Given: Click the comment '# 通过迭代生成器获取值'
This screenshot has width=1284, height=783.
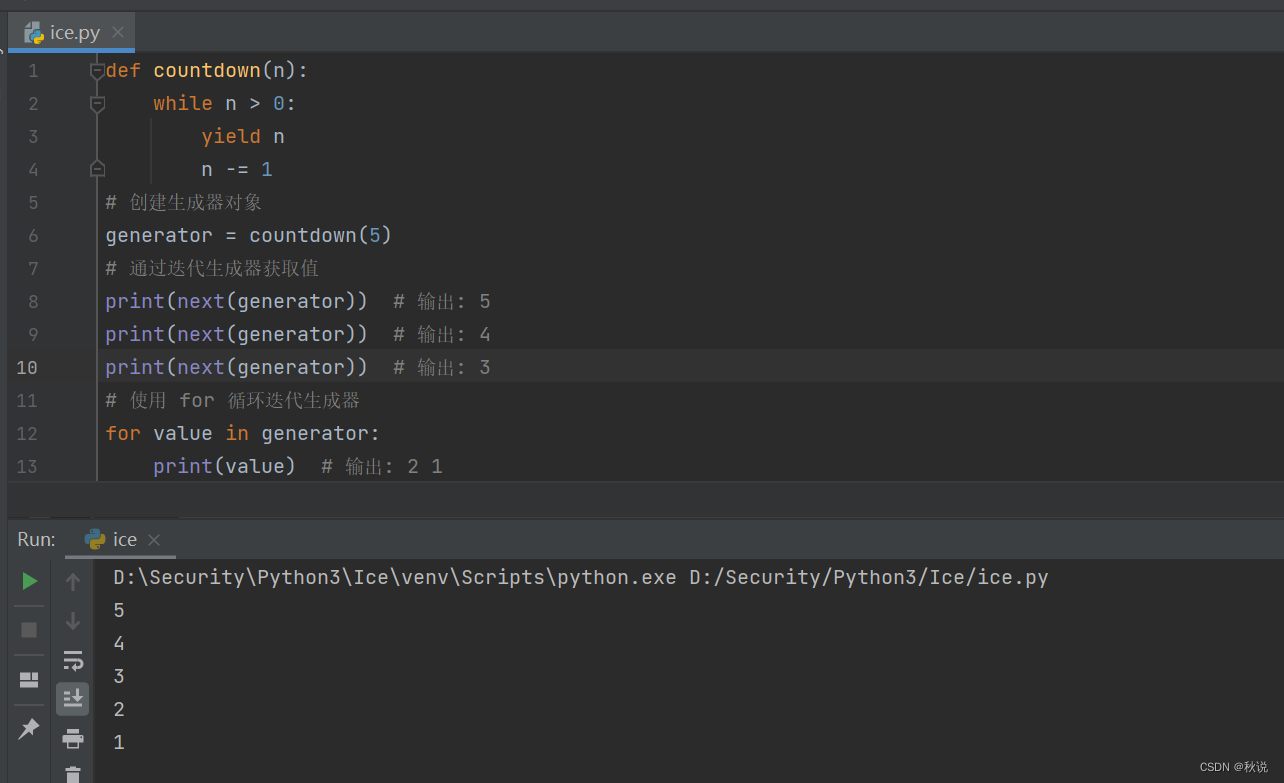Looking at the screenshot, I should 212,268.
